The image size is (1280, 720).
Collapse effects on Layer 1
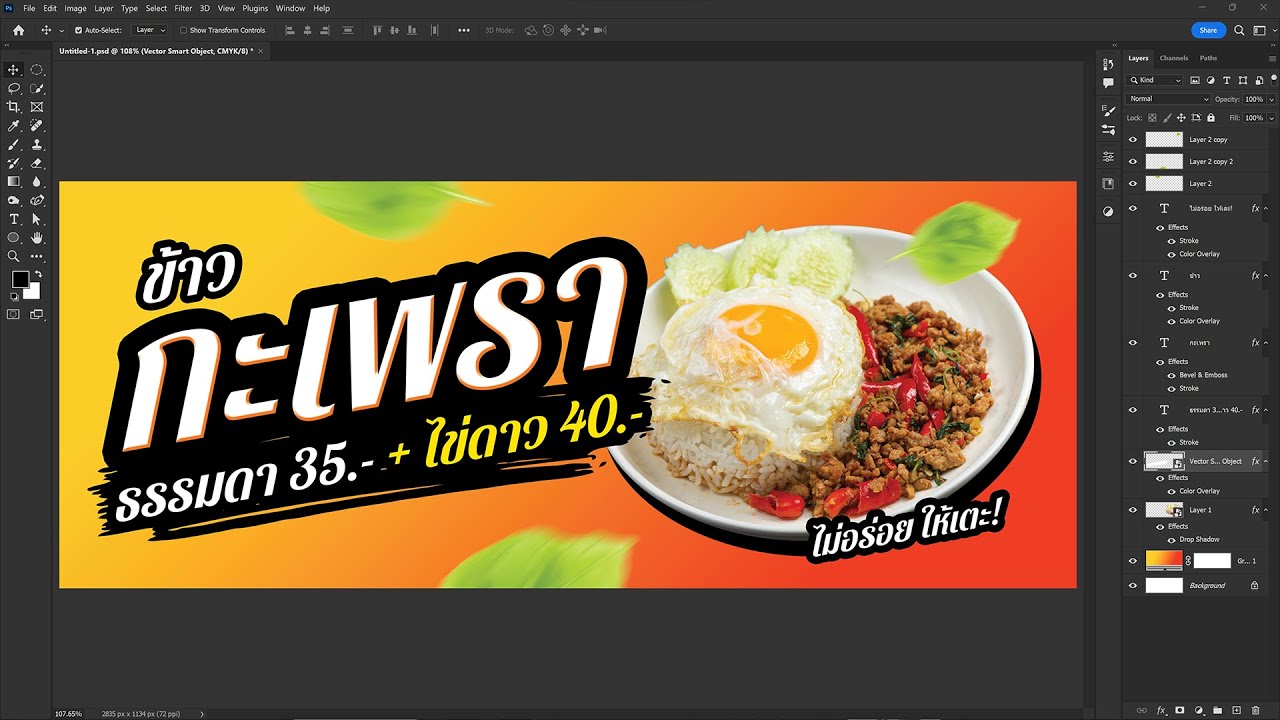(x=1268, y=510)
